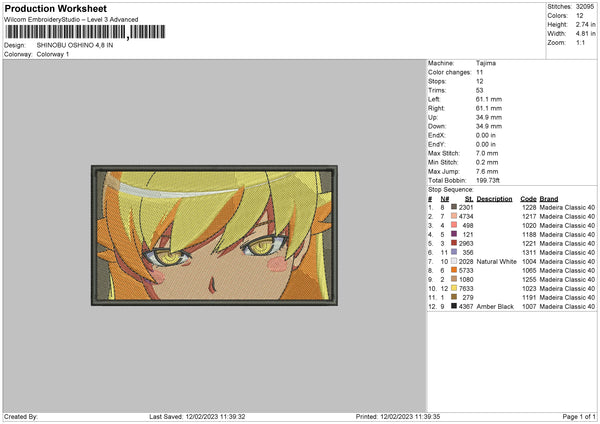Click the Width value "4.81 in"
This screenshot has height=424, width=600.
(585, 34)
